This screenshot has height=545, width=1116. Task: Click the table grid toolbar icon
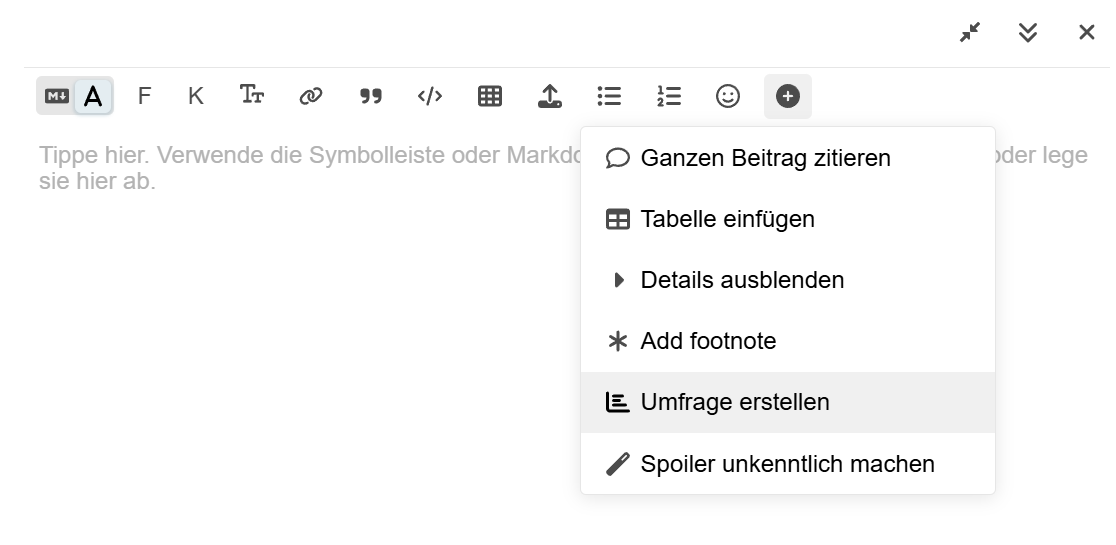pyautogui.click(x=490, y=96)
